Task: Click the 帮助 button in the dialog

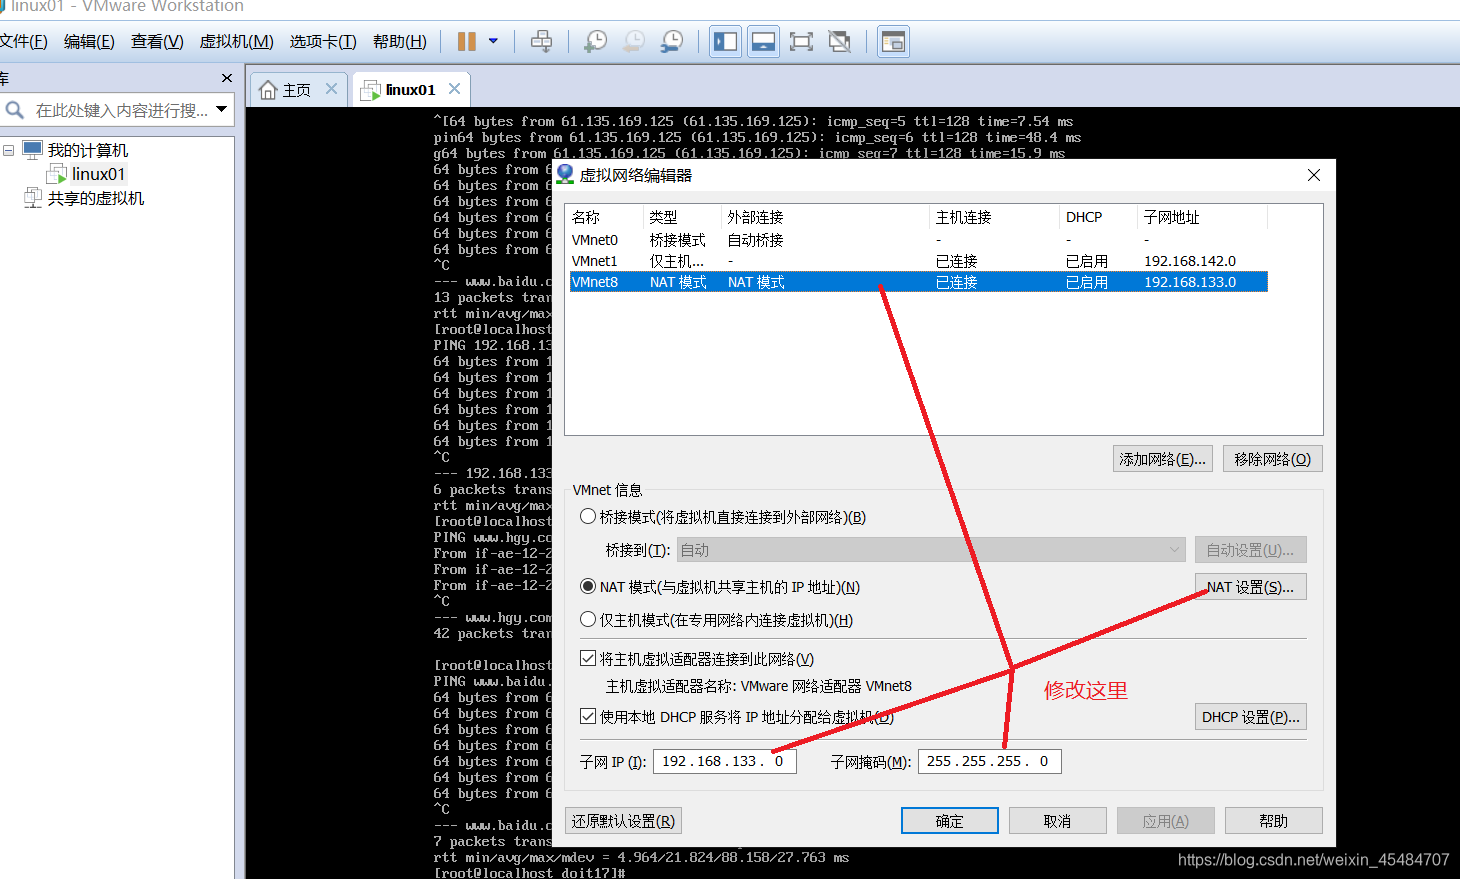Action: click(1274, 821)
